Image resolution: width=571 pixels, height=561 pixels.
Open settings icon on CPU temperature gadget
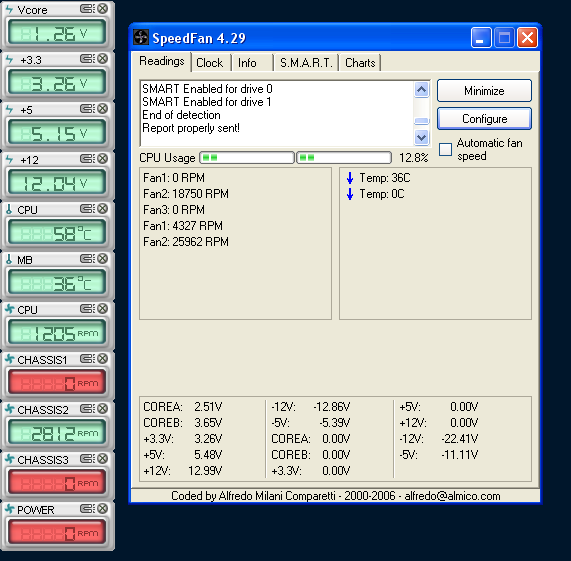tap(87, 208)
